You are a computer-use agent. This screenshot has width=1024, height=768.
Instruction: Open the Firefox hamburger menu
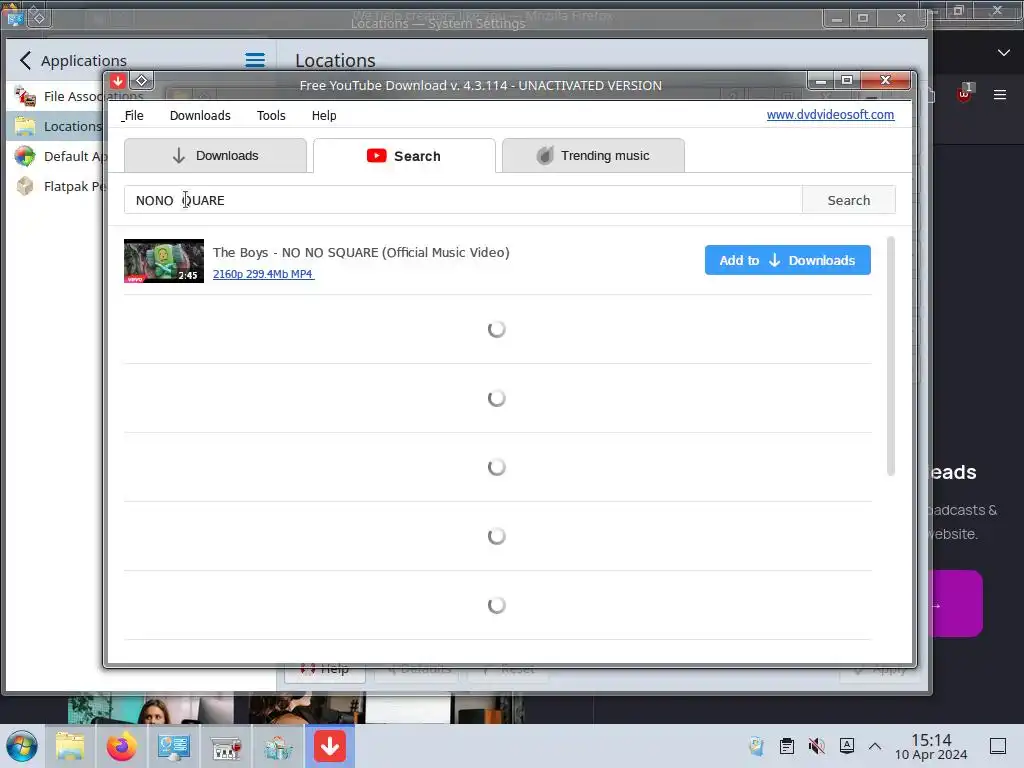[1000, 95]
